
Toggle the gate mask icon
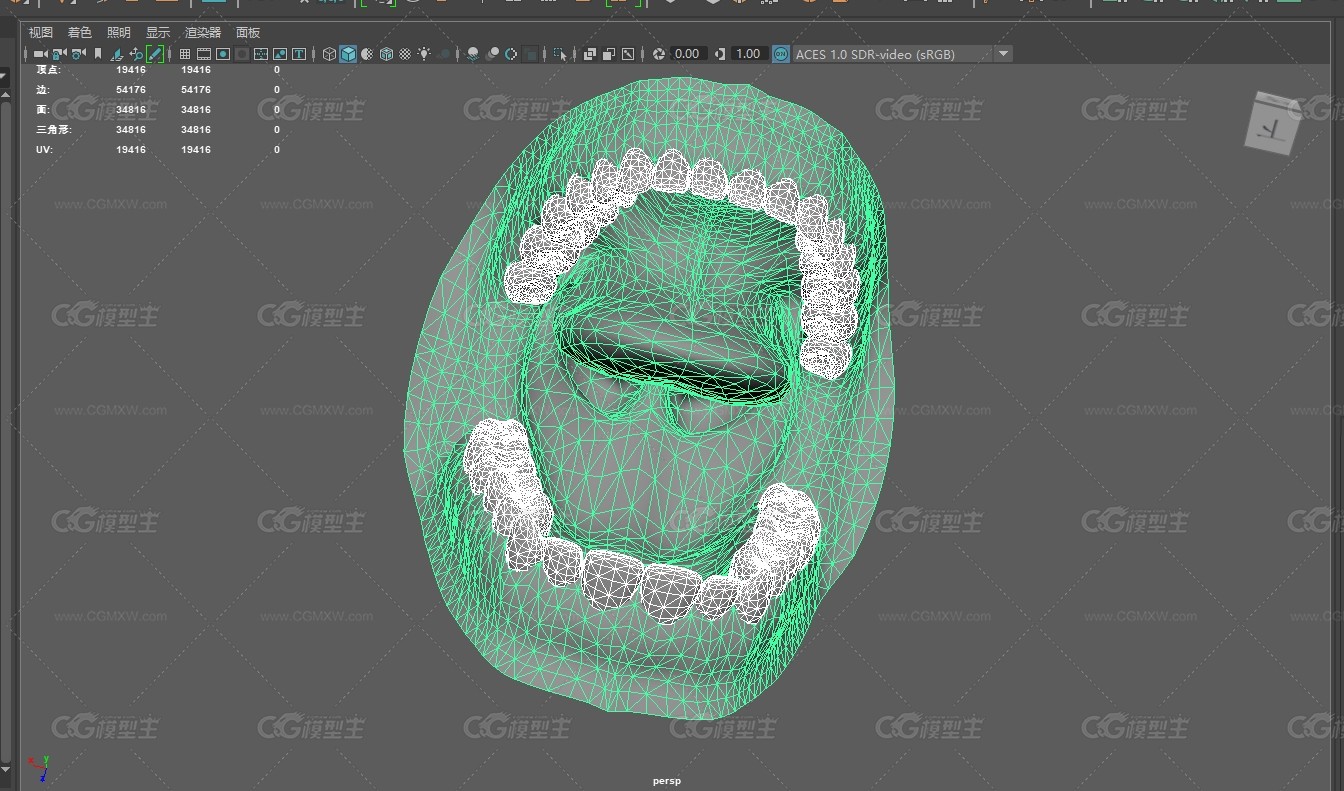click(242, 54)
